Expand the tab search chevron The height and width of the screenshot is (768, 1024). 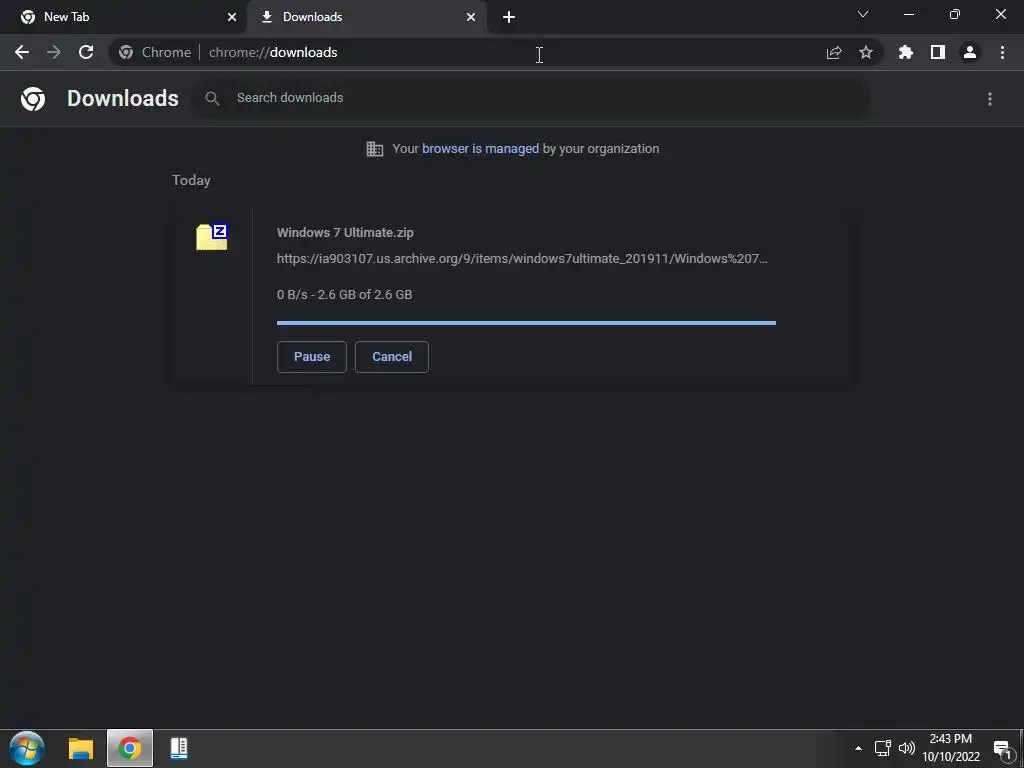click(863, 14)
